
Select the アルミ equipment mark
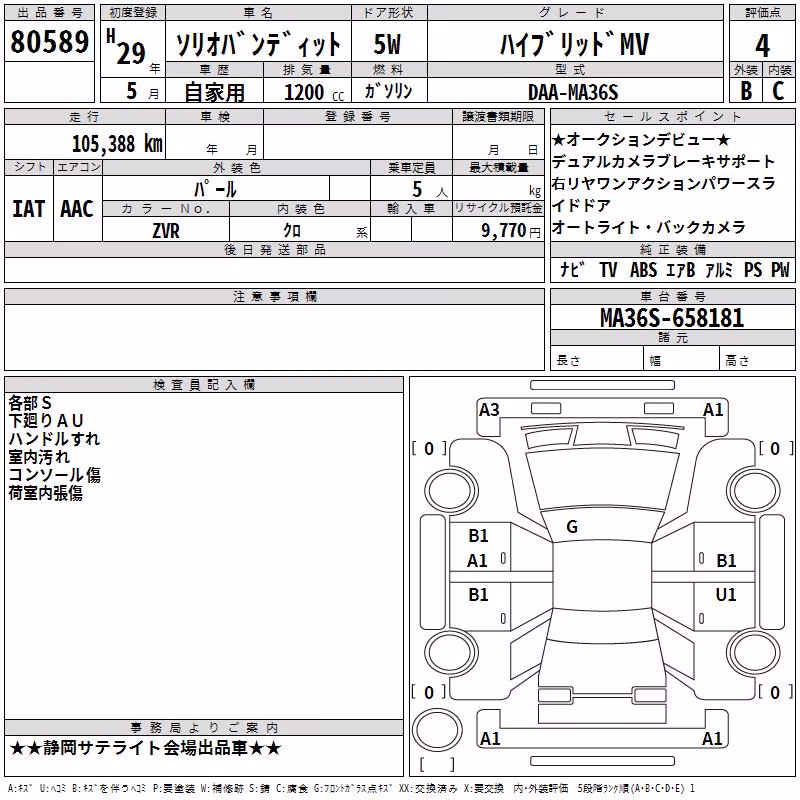pyautogui.click(x=719, y=269)
